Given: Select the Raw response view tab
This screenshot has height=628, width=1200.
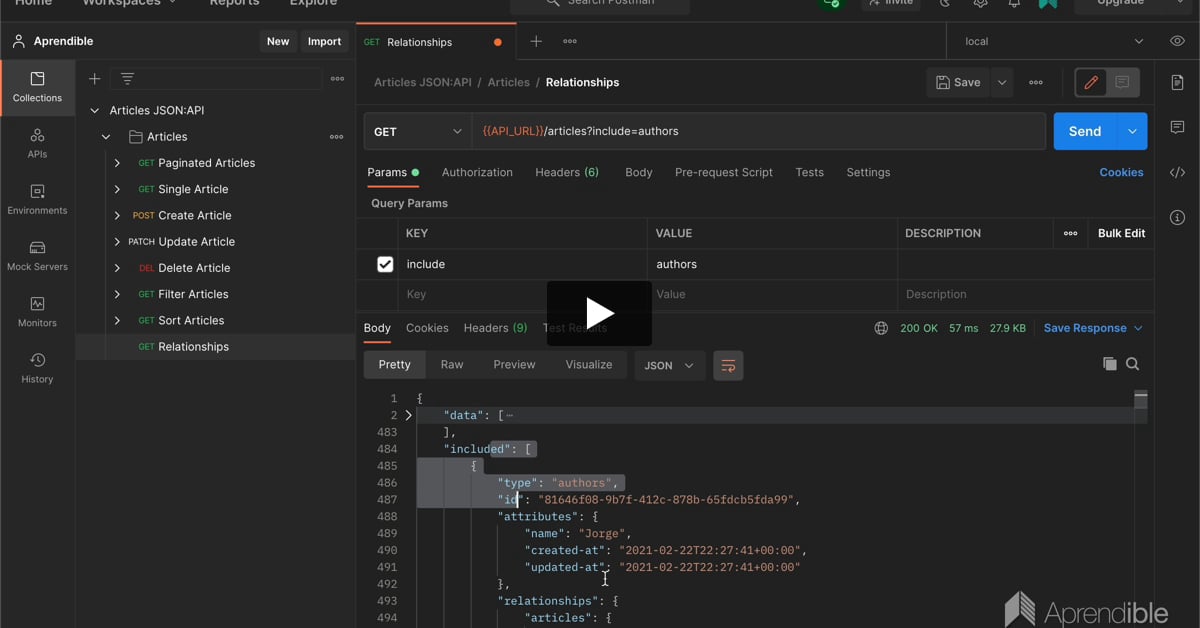Looking at the screenshot, I should [452, 365].
